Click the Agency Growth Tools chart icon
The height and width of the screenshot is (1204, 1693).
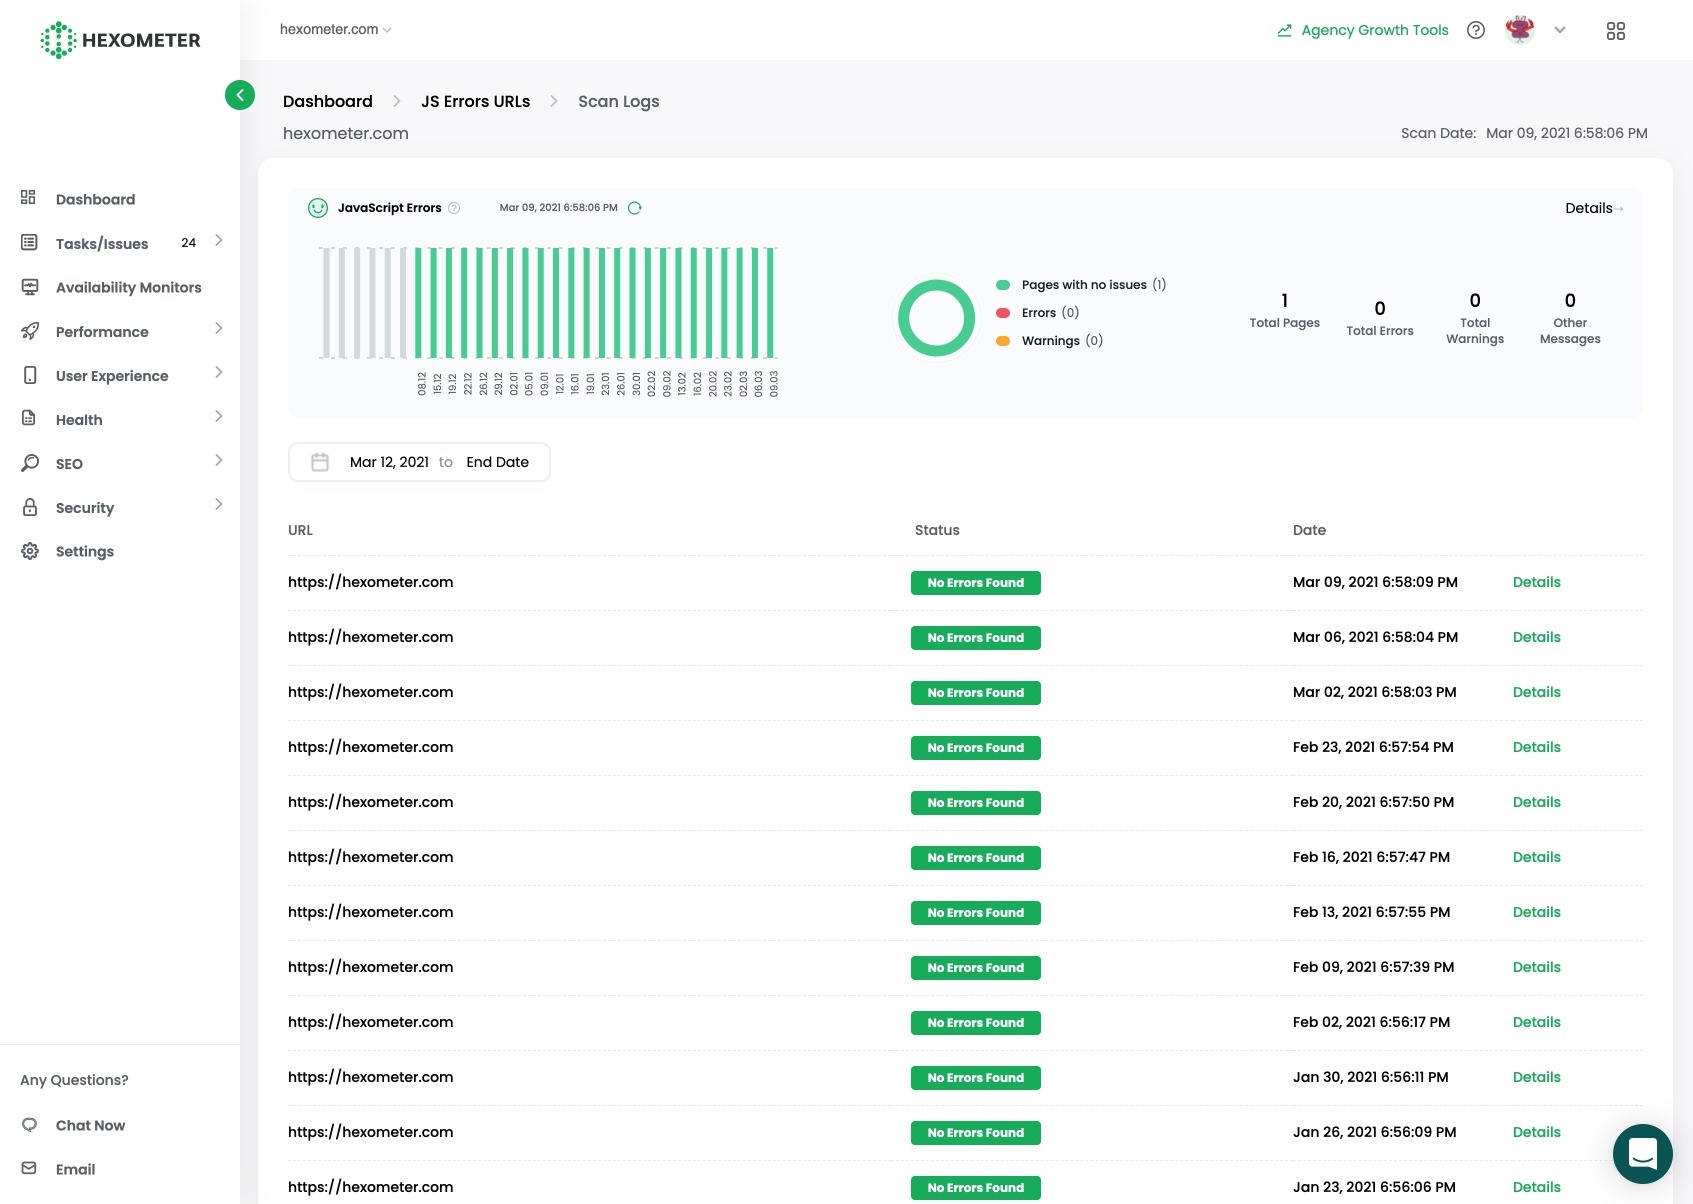(x=1285, y=30)
